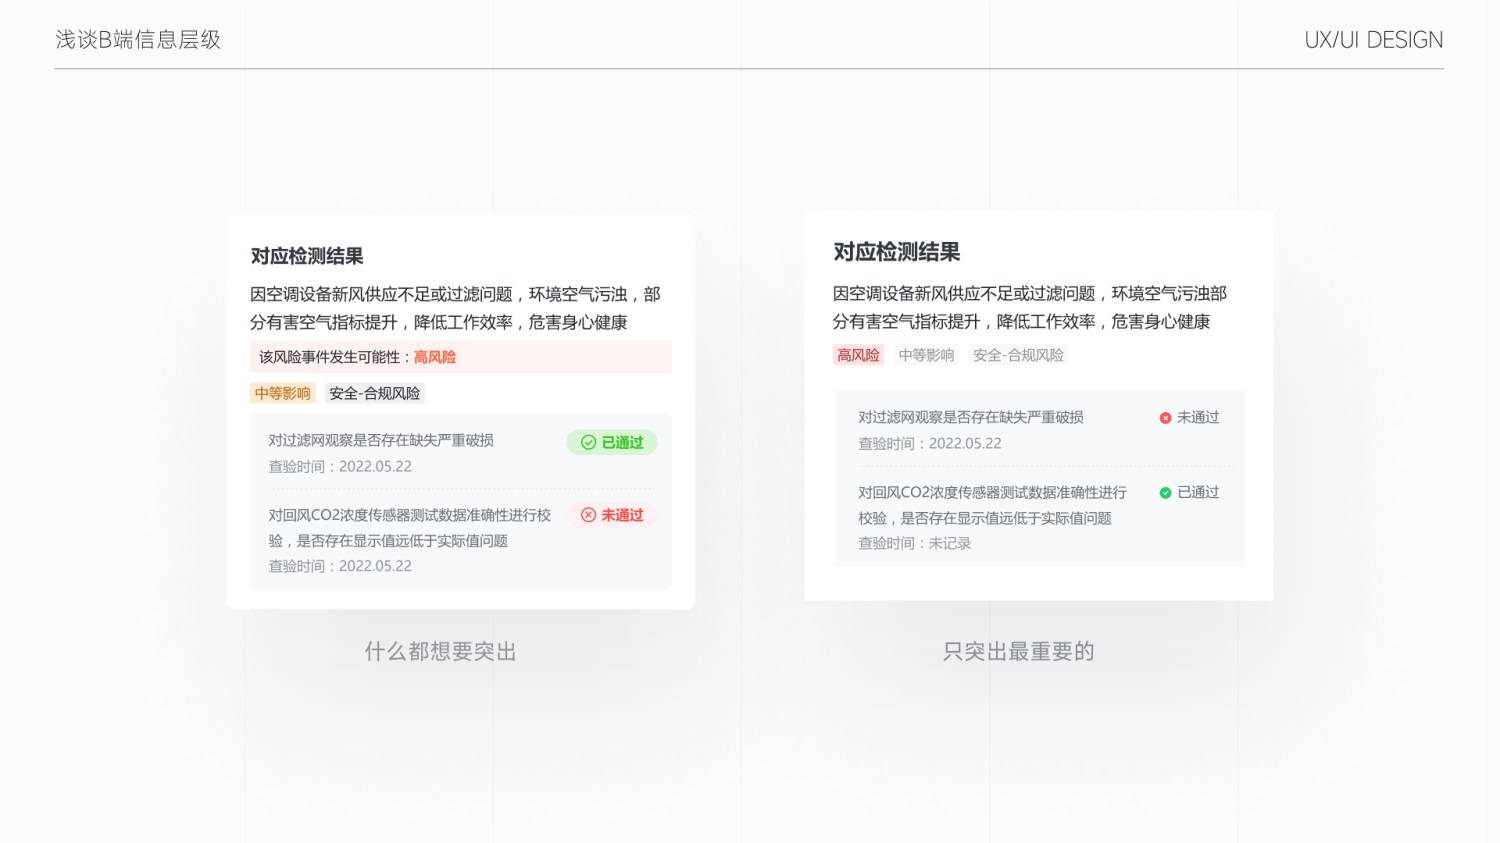Click the outlined checkmark icon in the green 已通过 pill
The image size is (1500, 843).
tap(588, 442)
